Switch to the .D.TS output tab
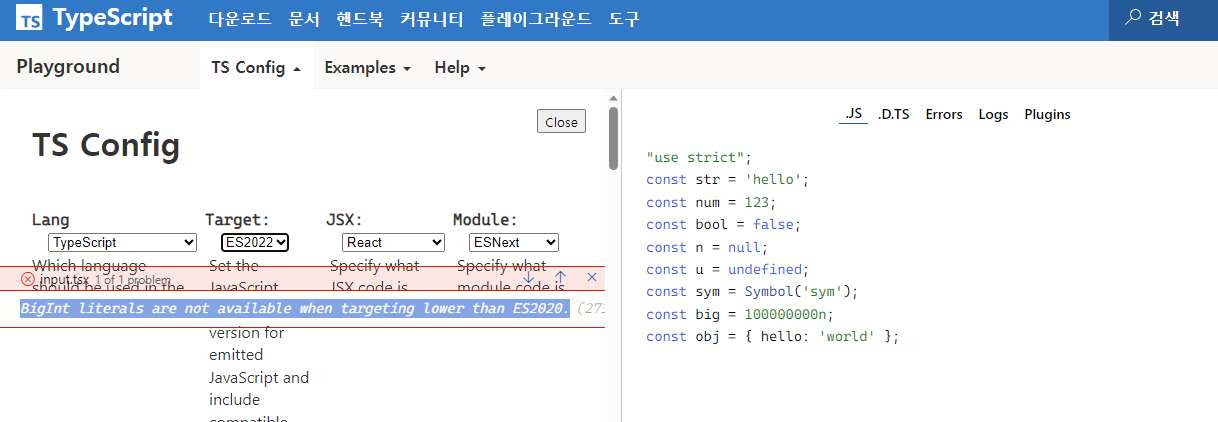 click(893, 114)
